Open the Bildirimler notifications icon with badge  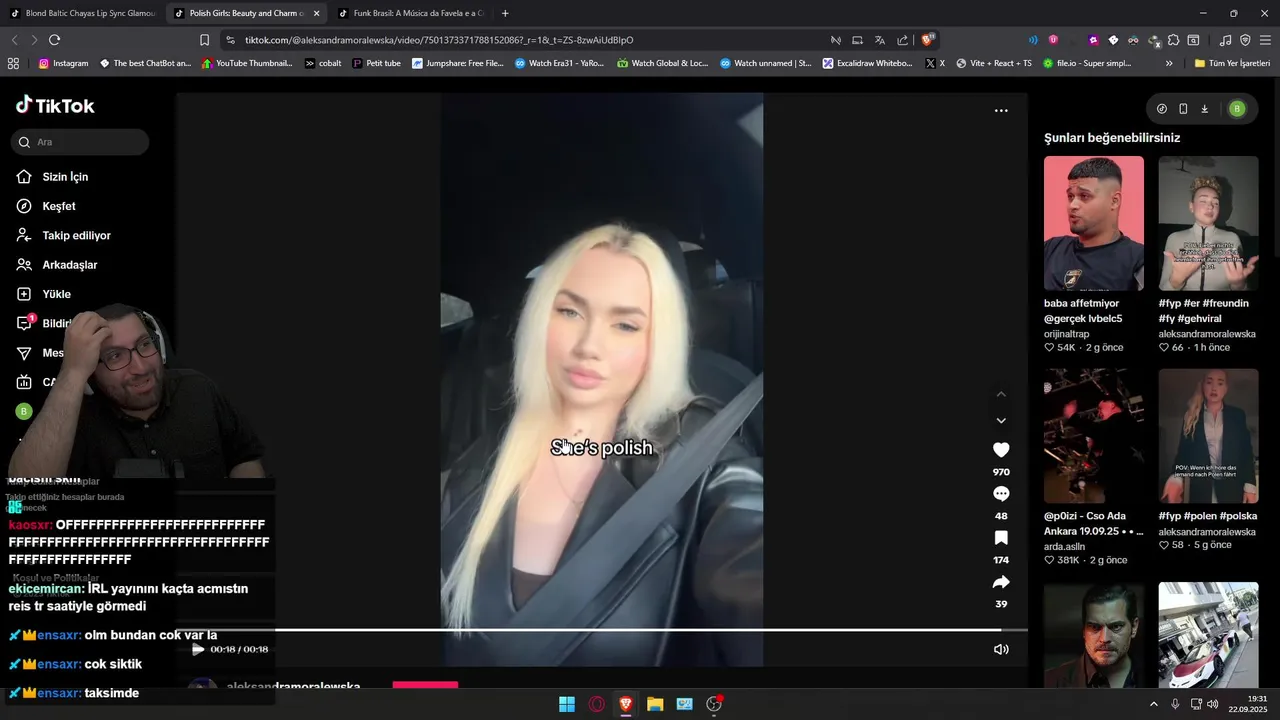point(25,323)
